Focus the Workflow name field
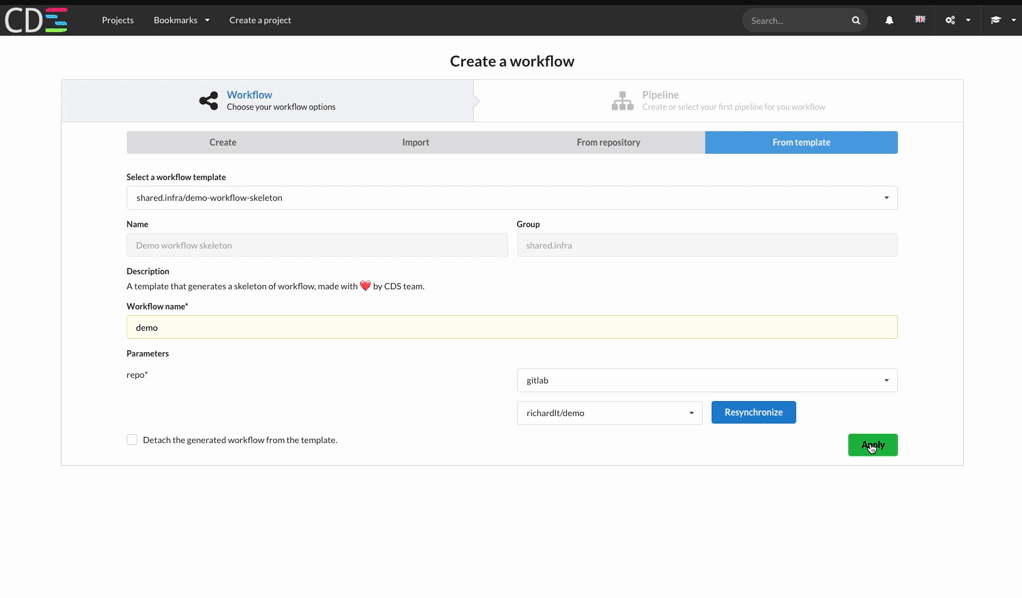The image size is (1022, 598). pos(511,327)
